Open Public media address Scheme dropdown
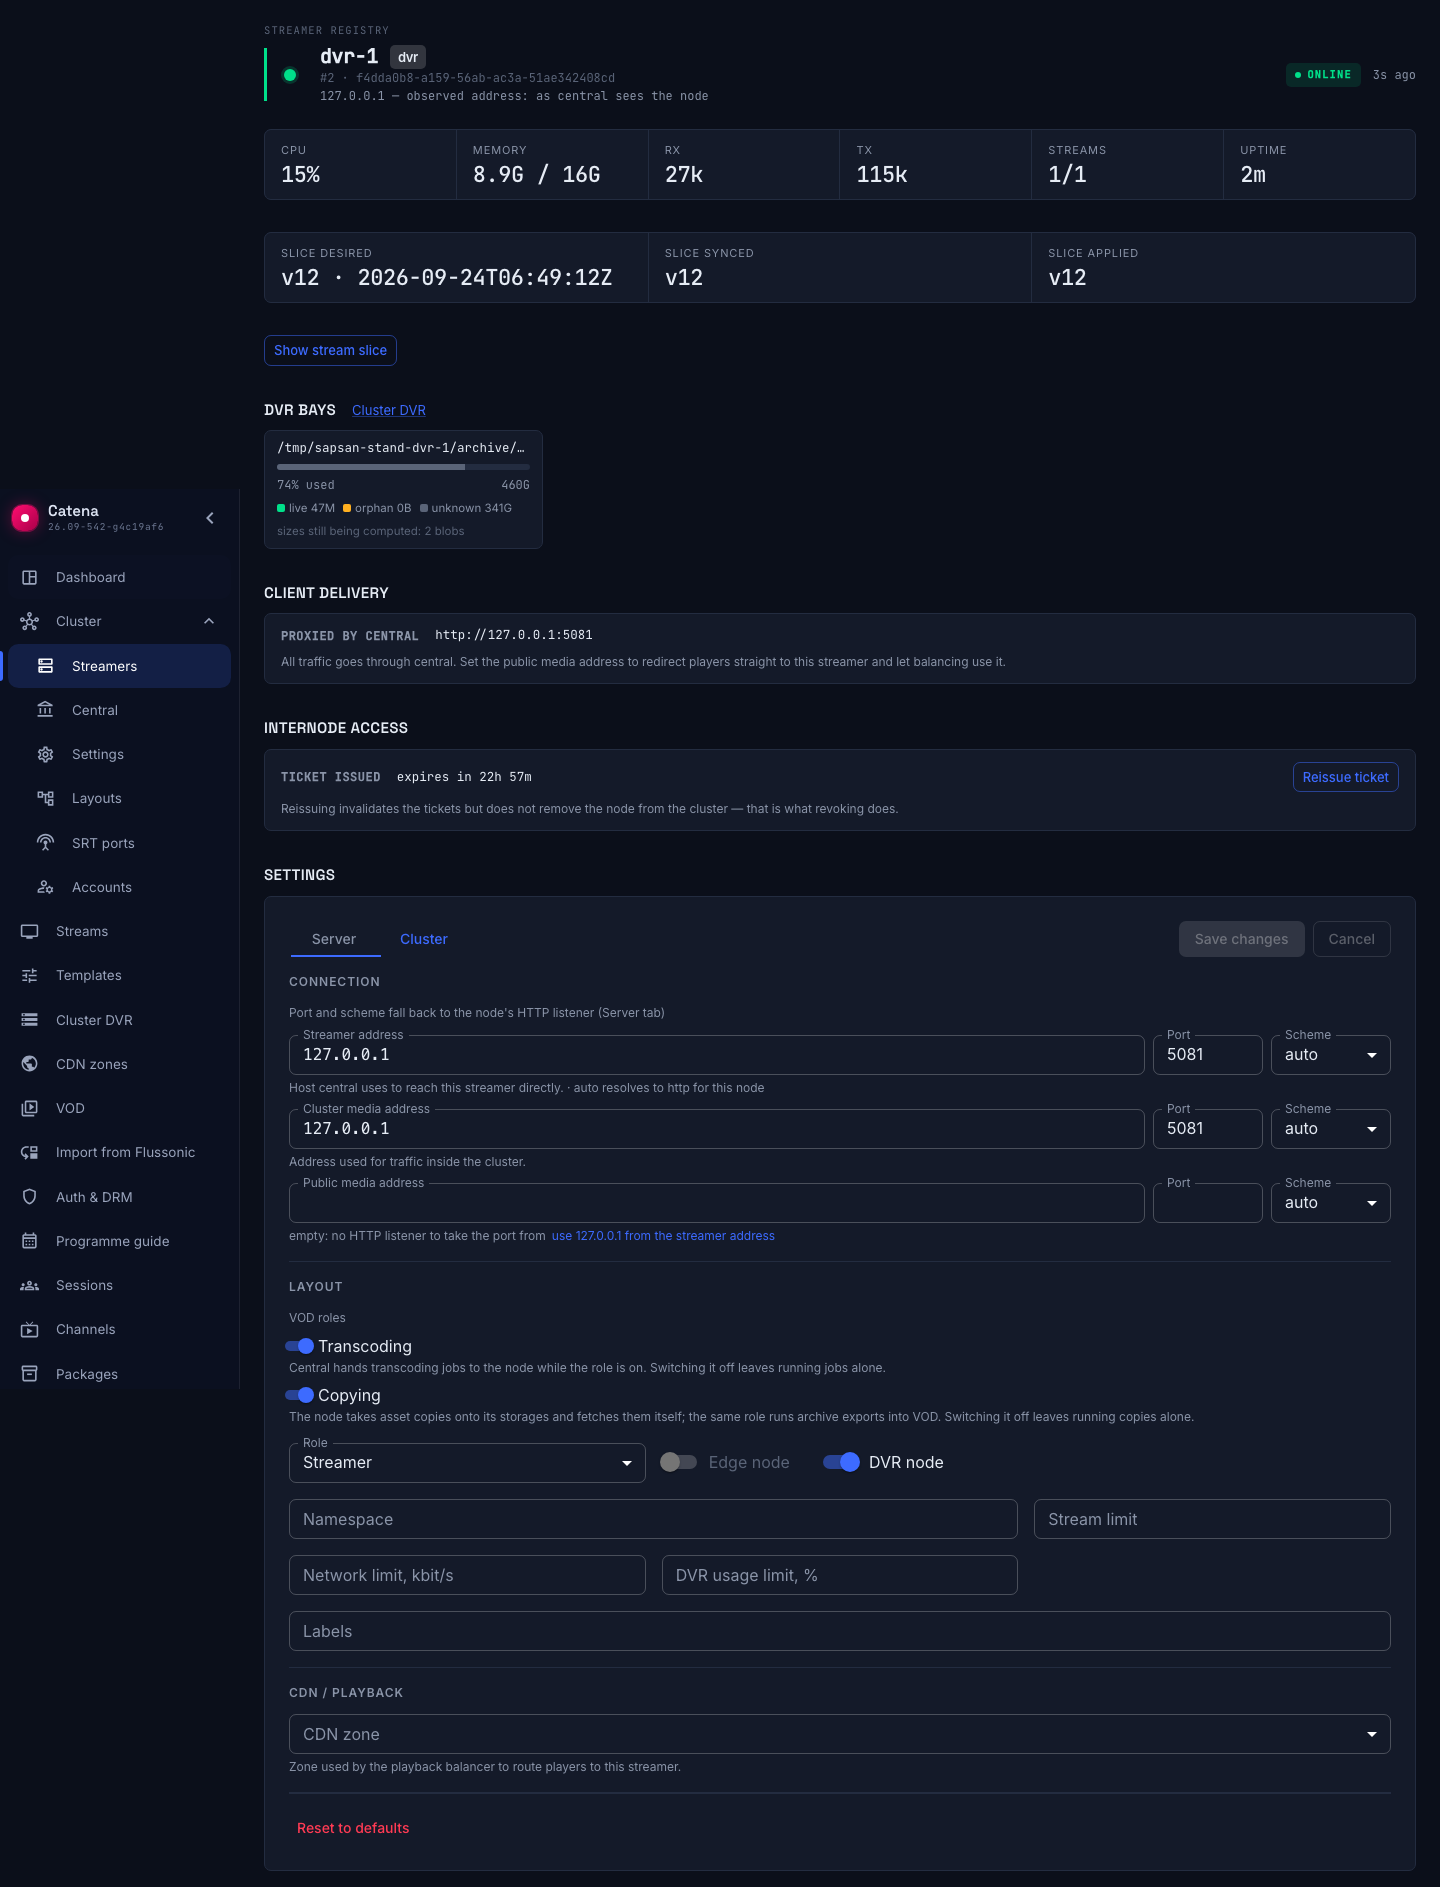 [x=1330, y=1203]
